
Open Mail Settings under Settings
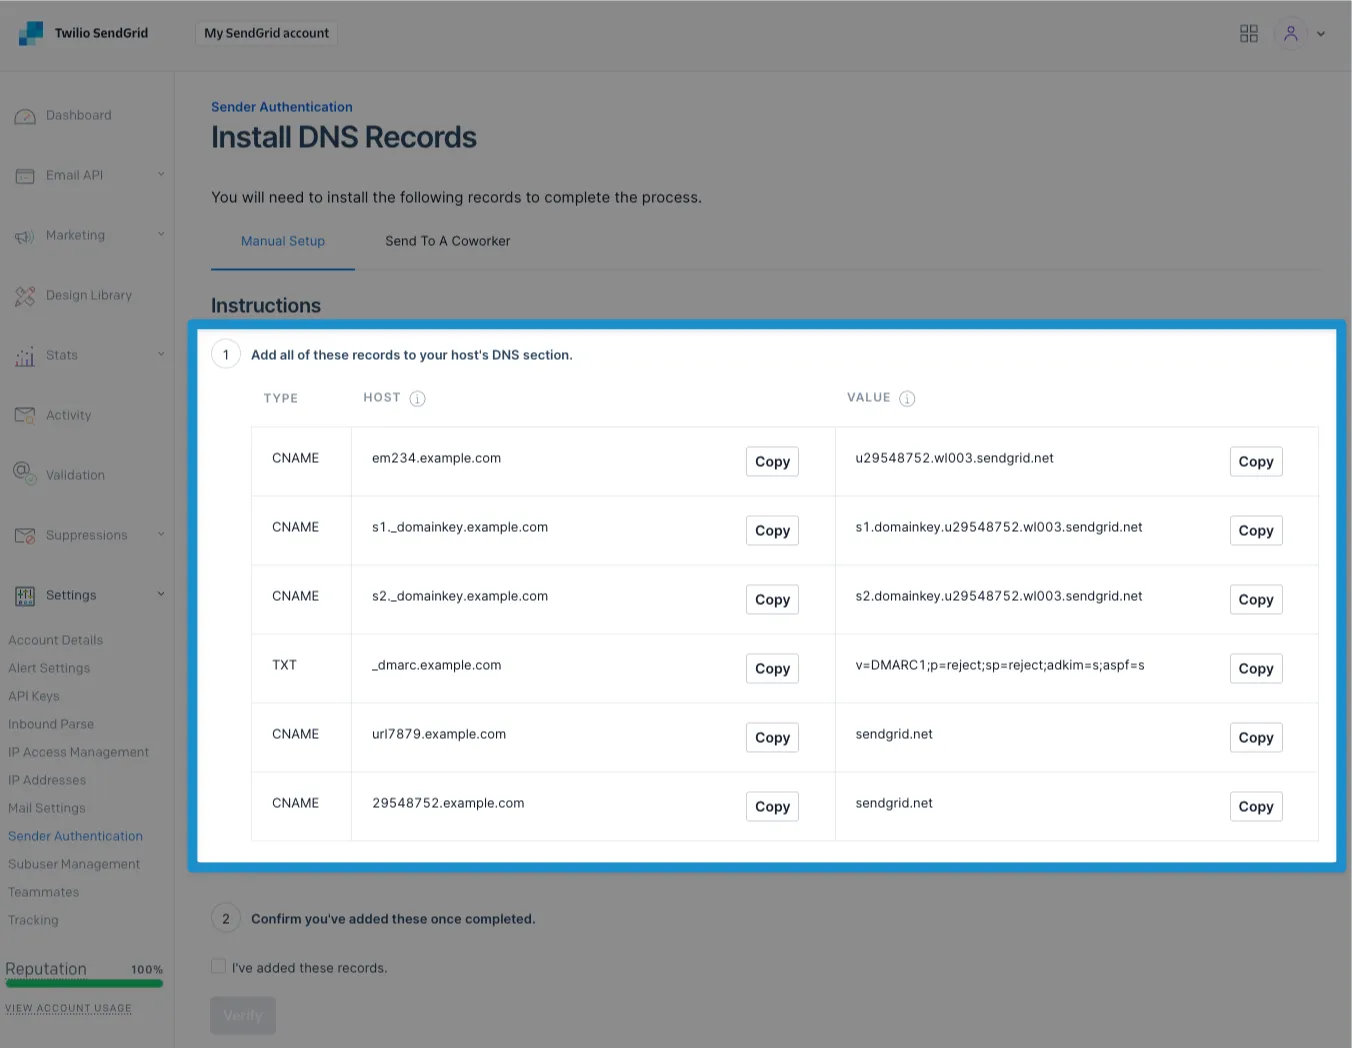[x=47, y=808]
